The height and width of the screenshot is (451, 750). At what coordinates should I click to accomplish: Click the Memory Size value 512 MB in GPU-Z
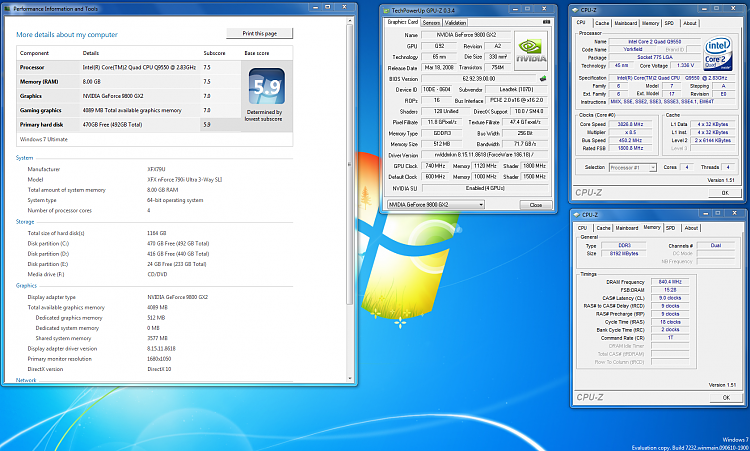[x=441, y=144]
